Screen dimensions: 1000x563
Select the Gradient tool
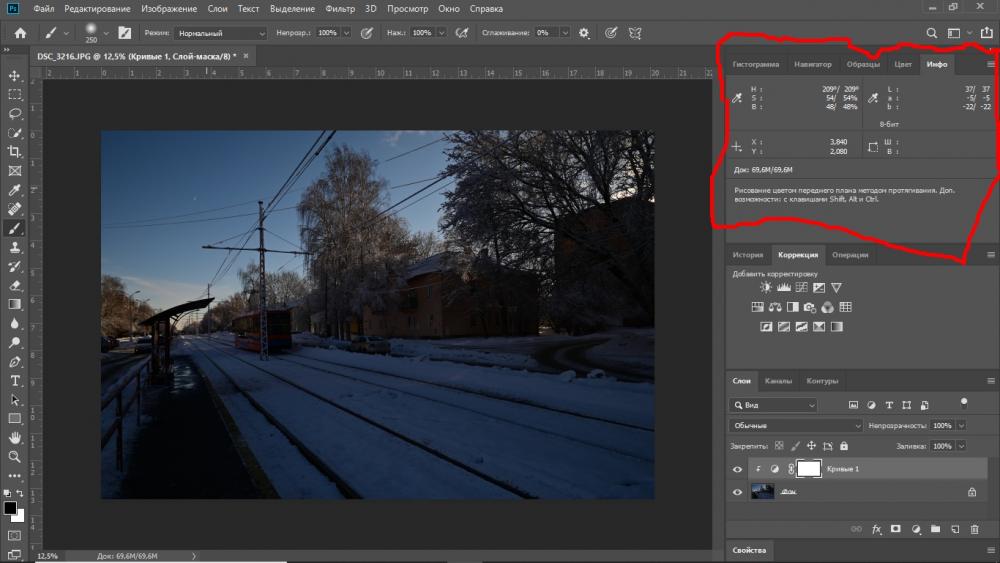click(14, 305)
